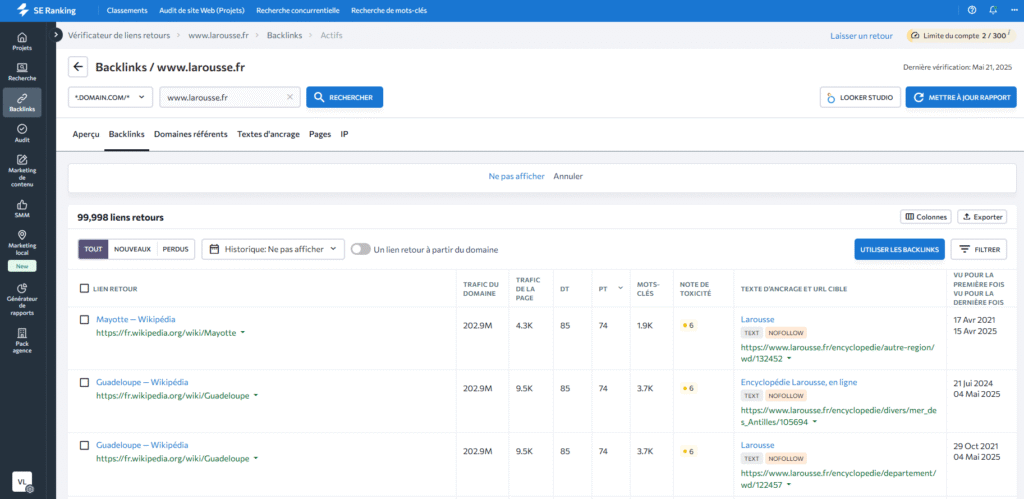1024x499 pixels.
Task: Click the LOOKER STUDIO button
Action: [861, 97]
